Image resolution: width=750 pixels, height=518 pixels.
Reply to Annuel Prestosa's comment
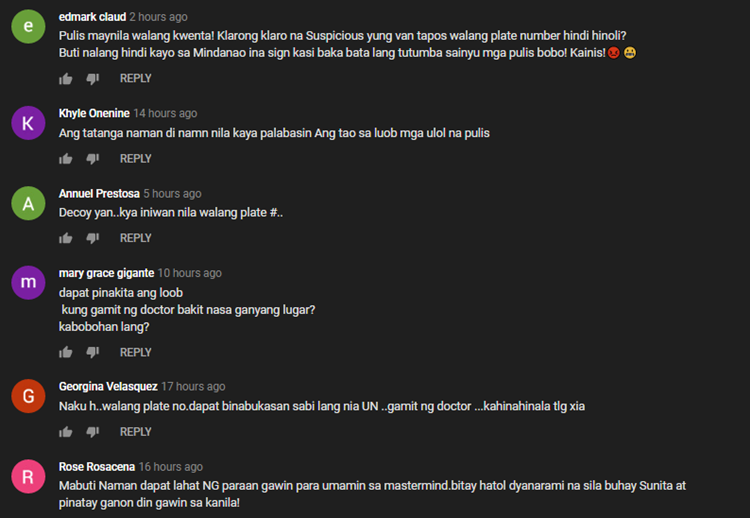point(135,238)
